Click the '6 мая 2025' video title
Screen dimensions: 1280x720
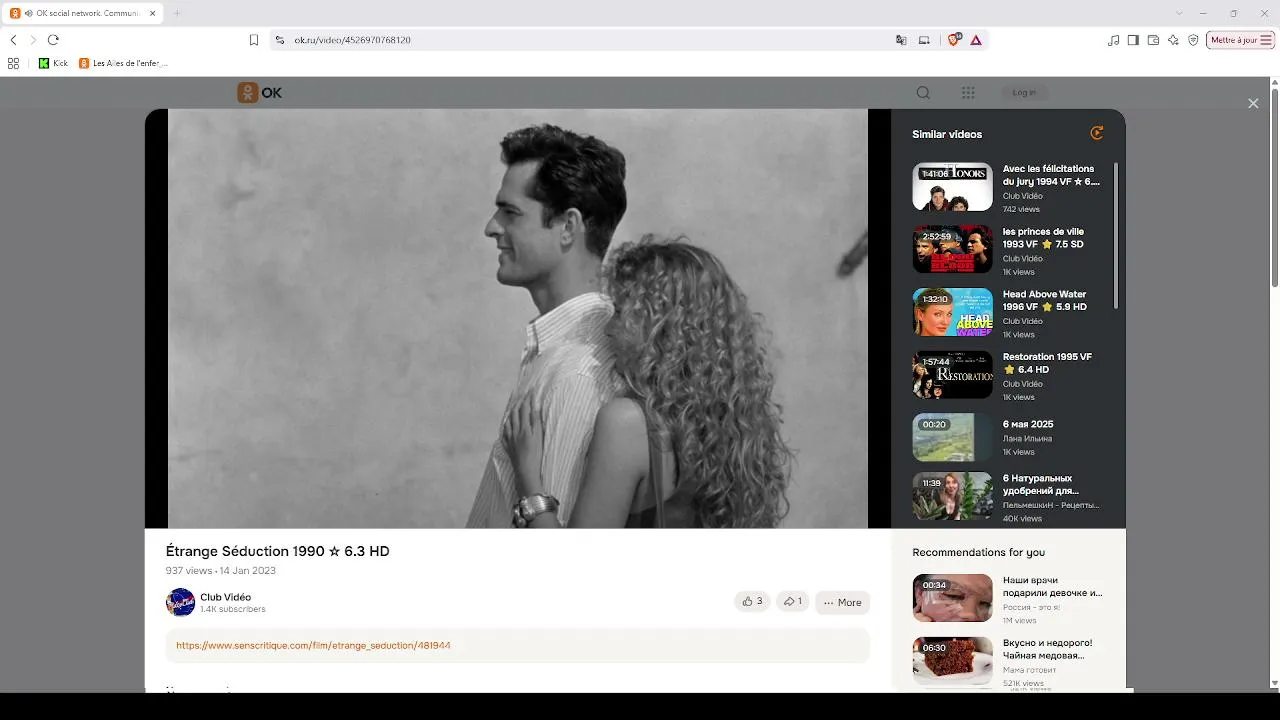1028,424
